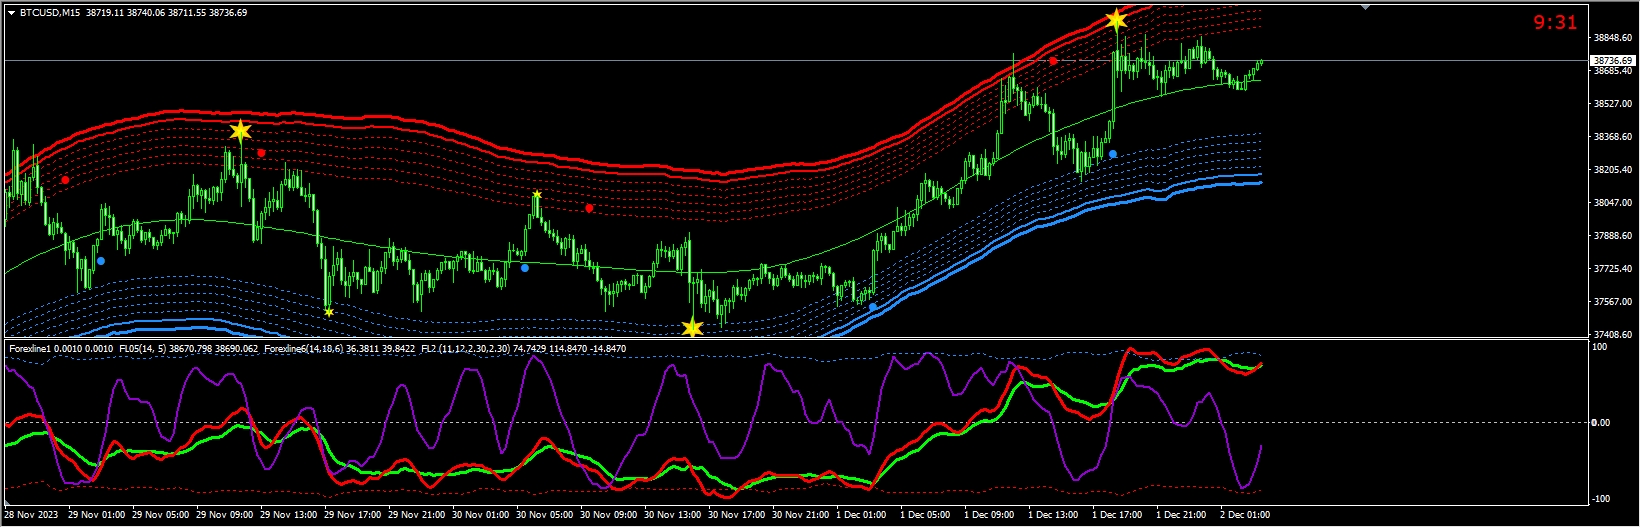The height and width of the screenshot is (528, 1641).
Task: Click the oscillator scale label 100
Action: (1600, 347)
